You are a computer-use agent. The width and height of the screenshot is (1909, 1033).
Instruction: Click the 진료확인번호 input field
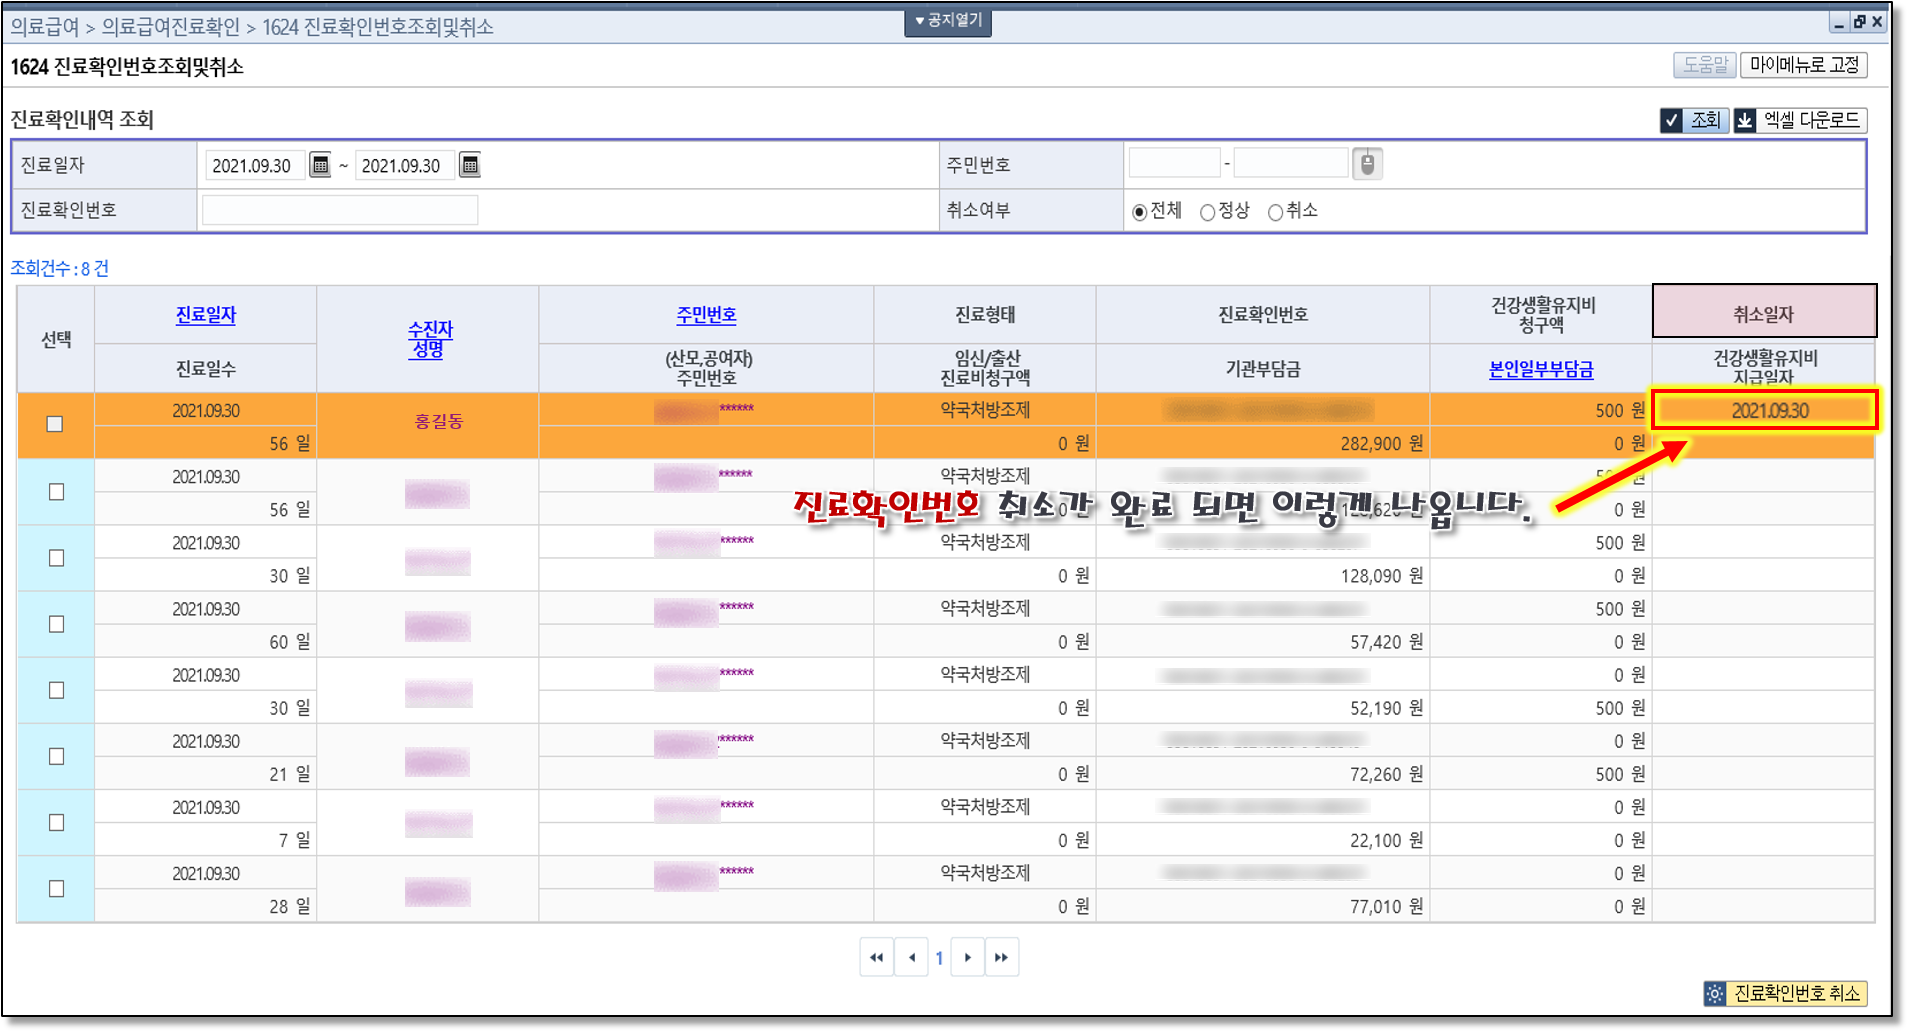[x=340, y=210]
